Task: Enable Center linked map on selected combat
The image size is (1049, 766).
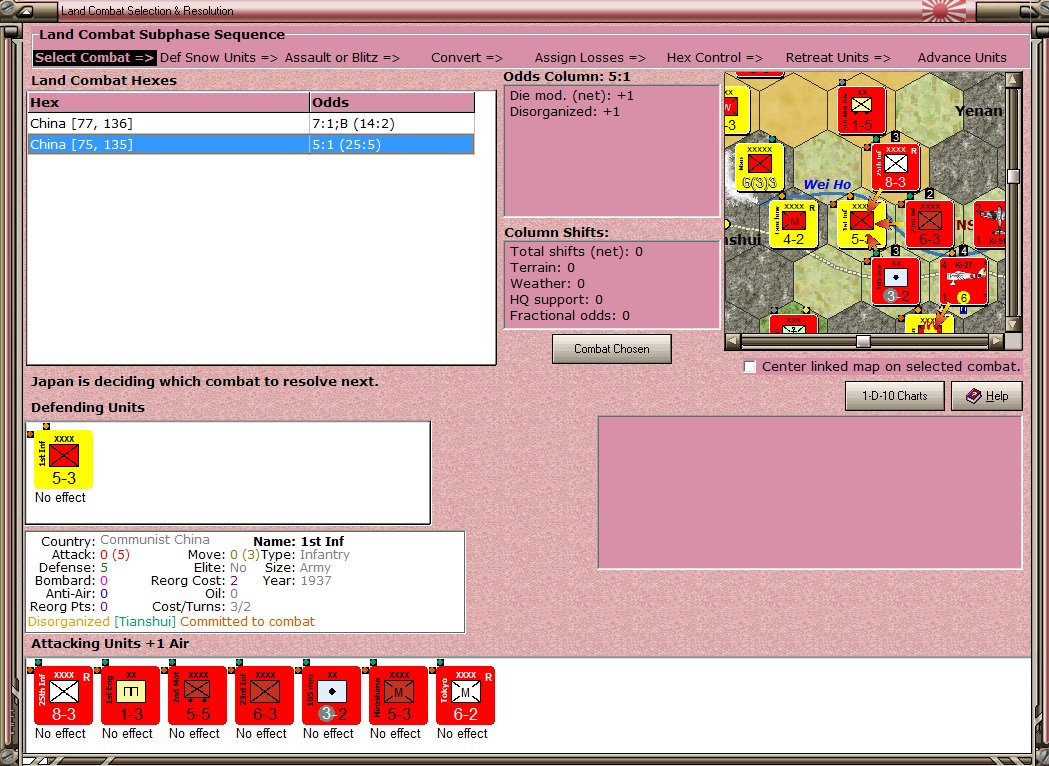Action: point(750,367)
